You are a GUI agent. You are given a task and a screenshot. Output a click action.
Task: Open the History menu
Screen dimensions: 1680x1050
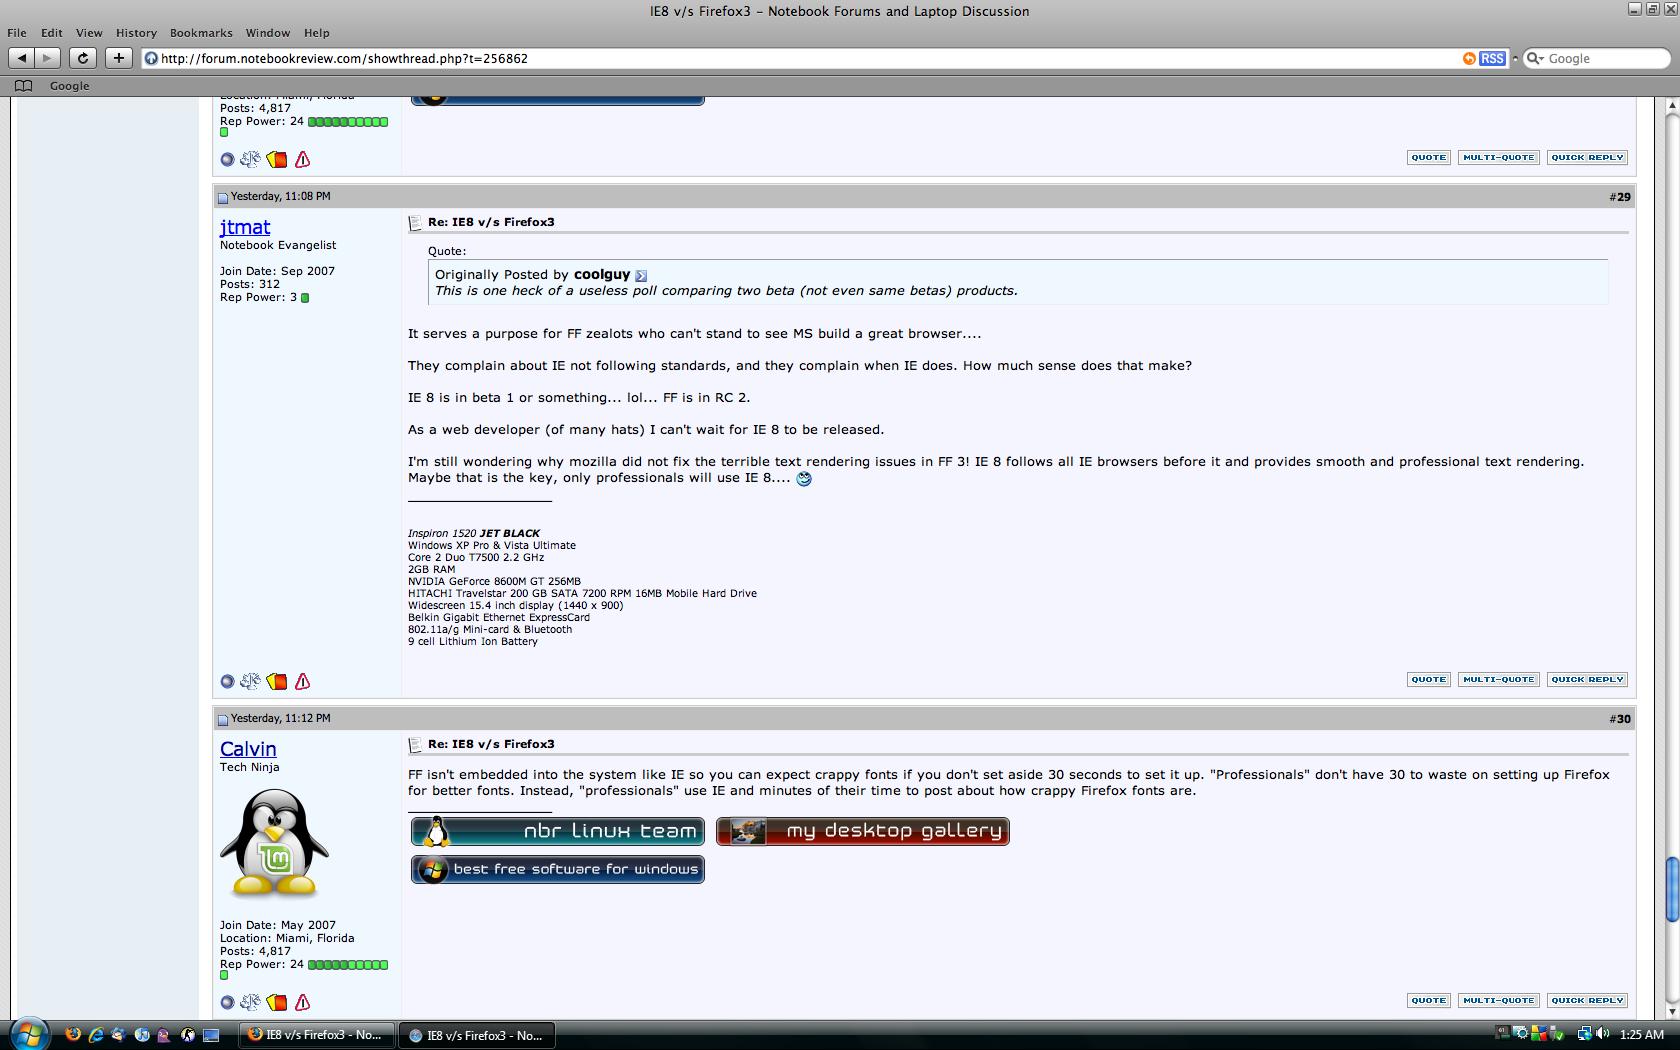tap(136, 33)
